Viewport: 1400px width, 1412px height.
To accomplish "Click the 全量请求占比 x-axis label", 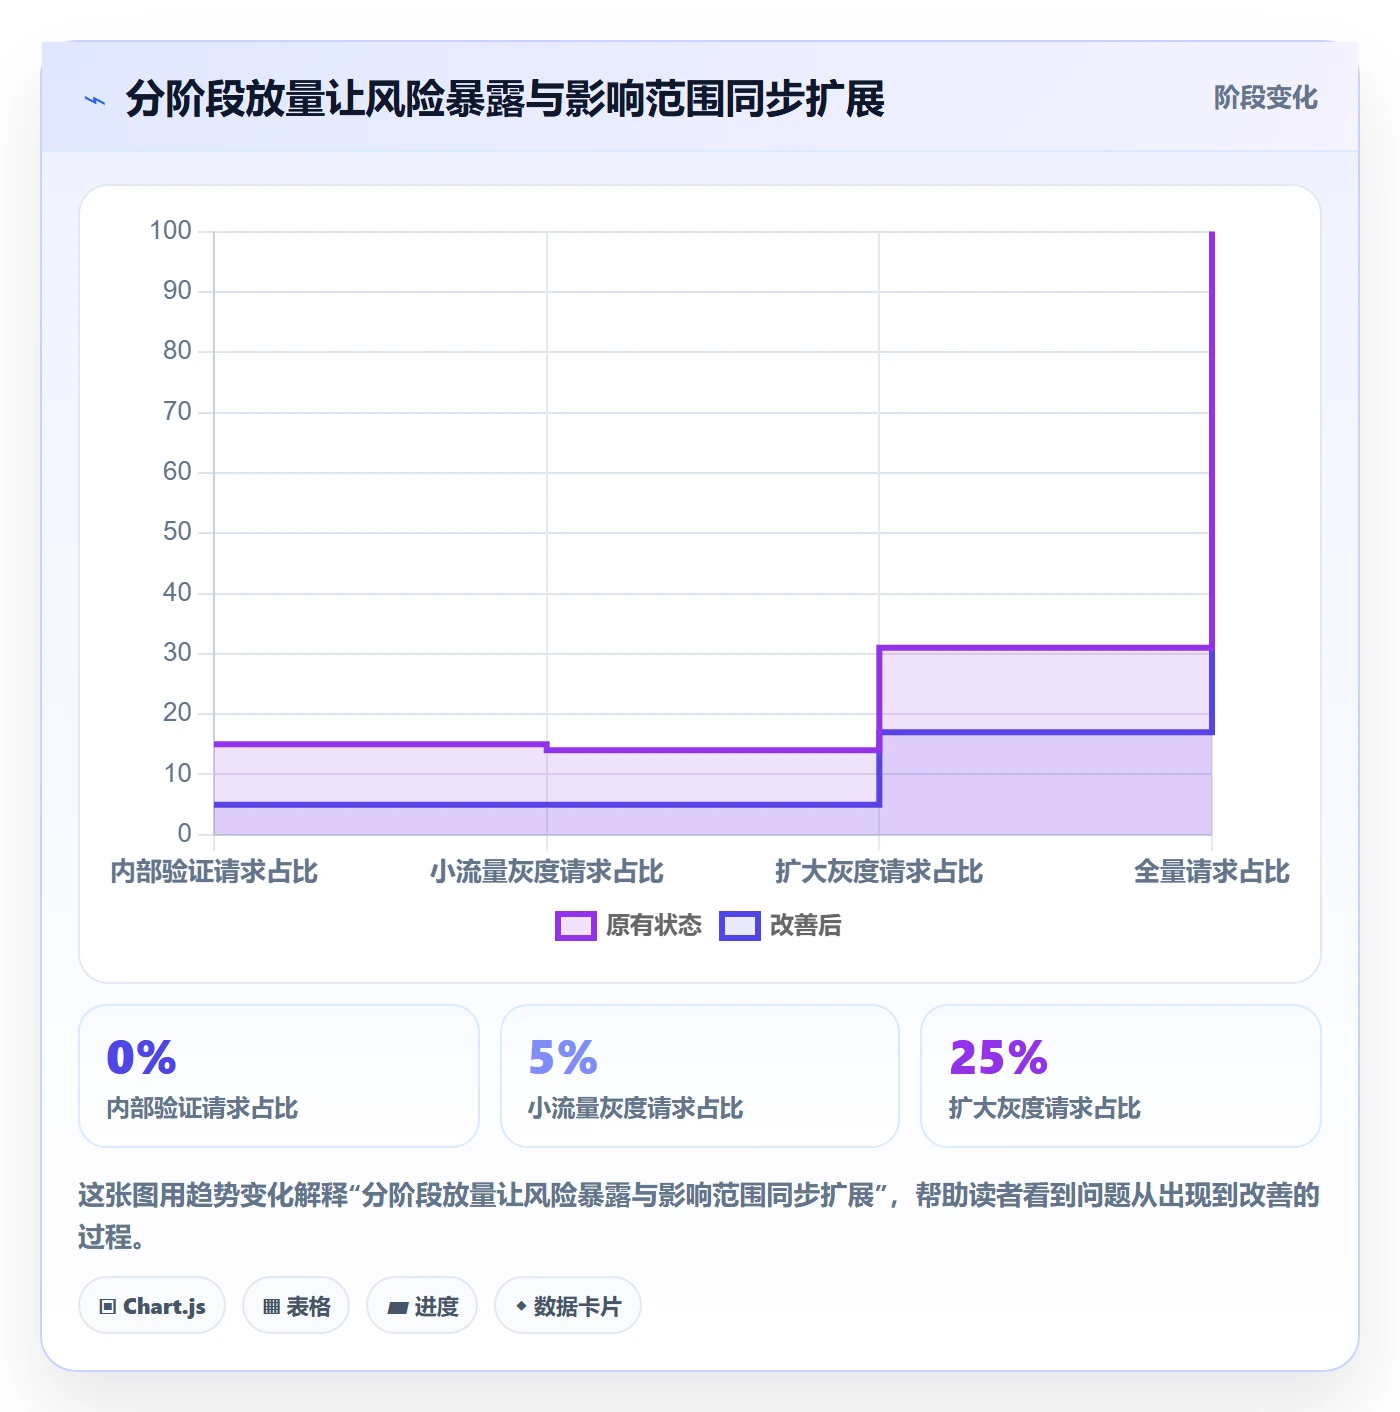I will pos(1212,872).
